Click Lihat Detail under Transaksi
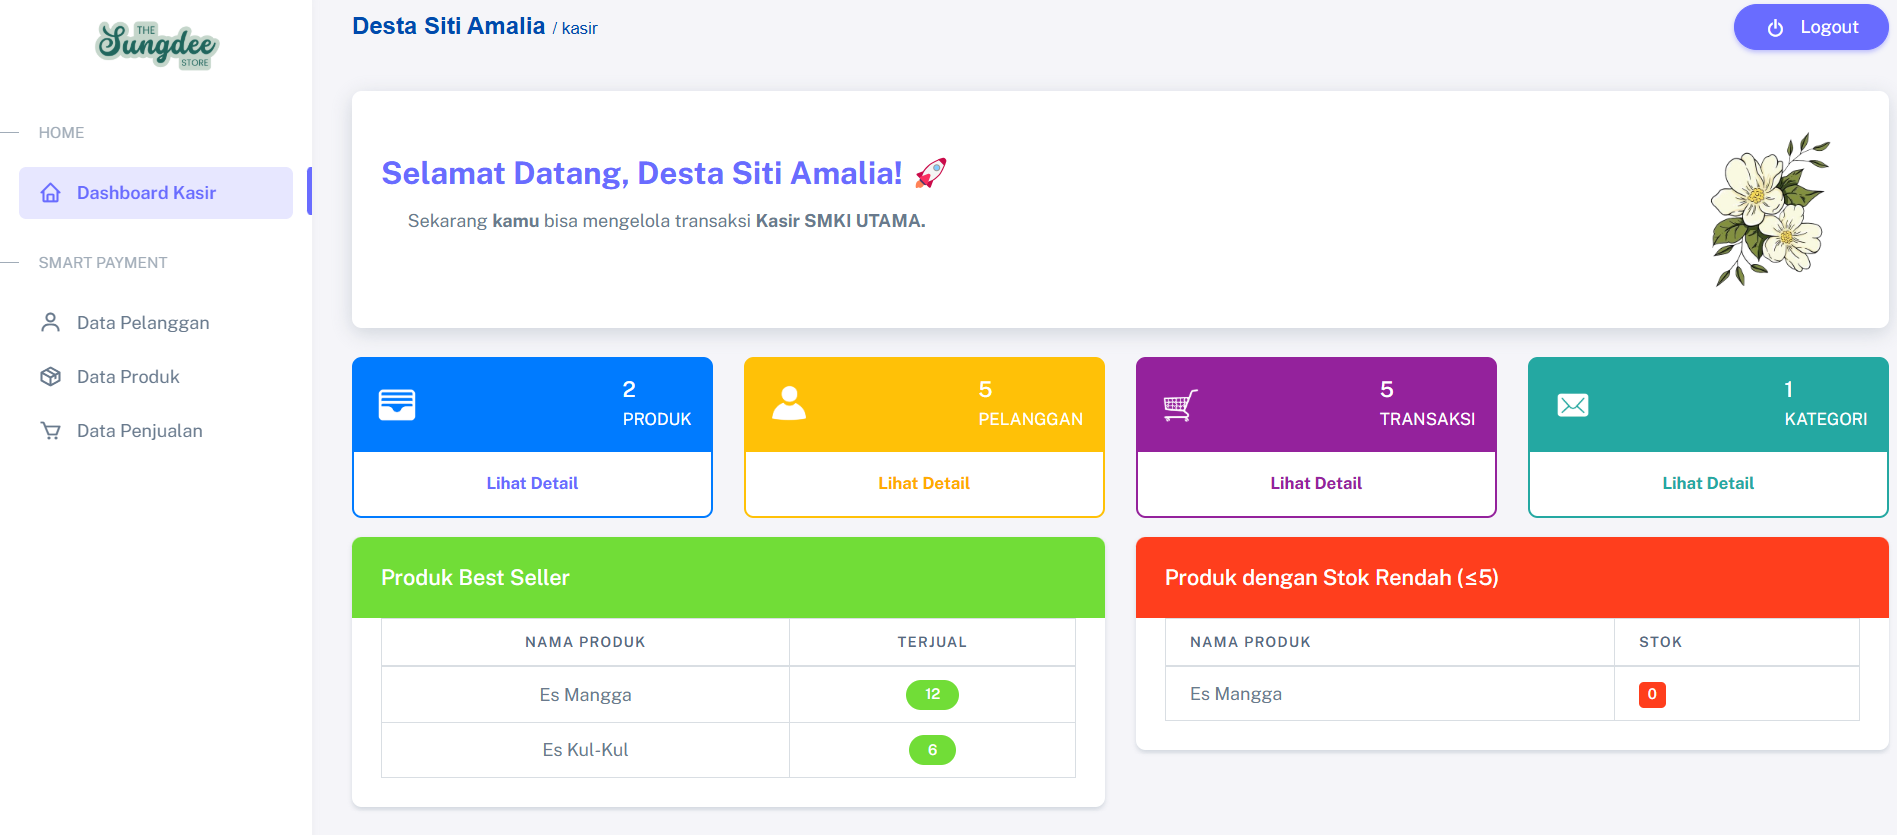This screenshot has height=835, width=1897. click(x=1316, y=483)
